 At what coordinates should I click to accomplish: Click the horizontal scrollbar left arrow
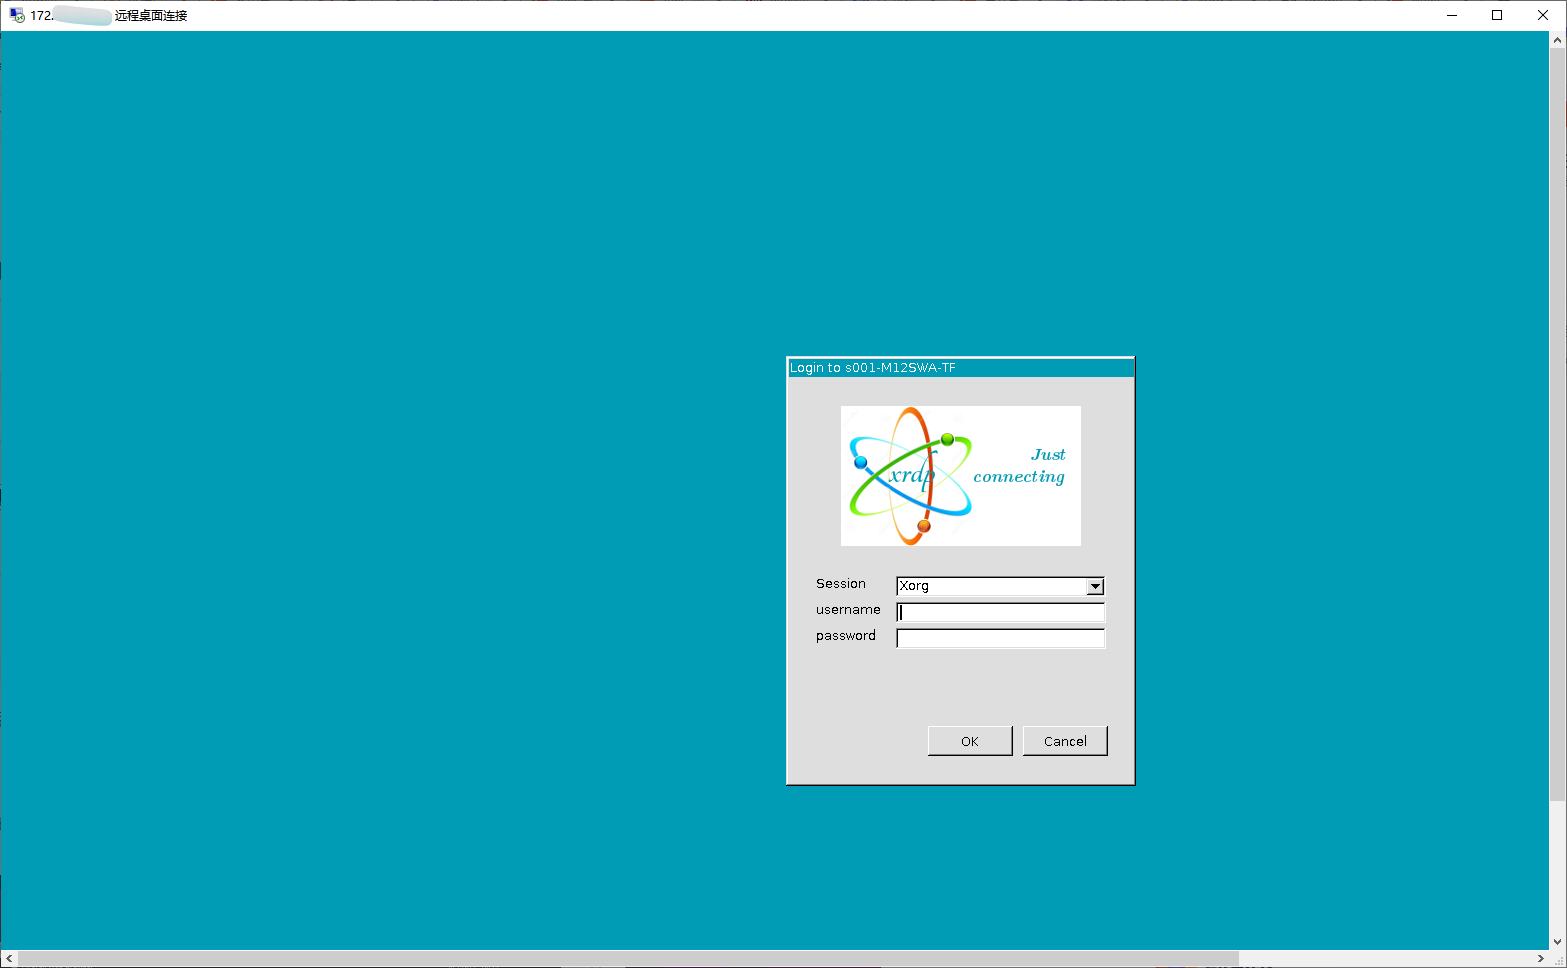pyautogui.click(x=9, y=959)
